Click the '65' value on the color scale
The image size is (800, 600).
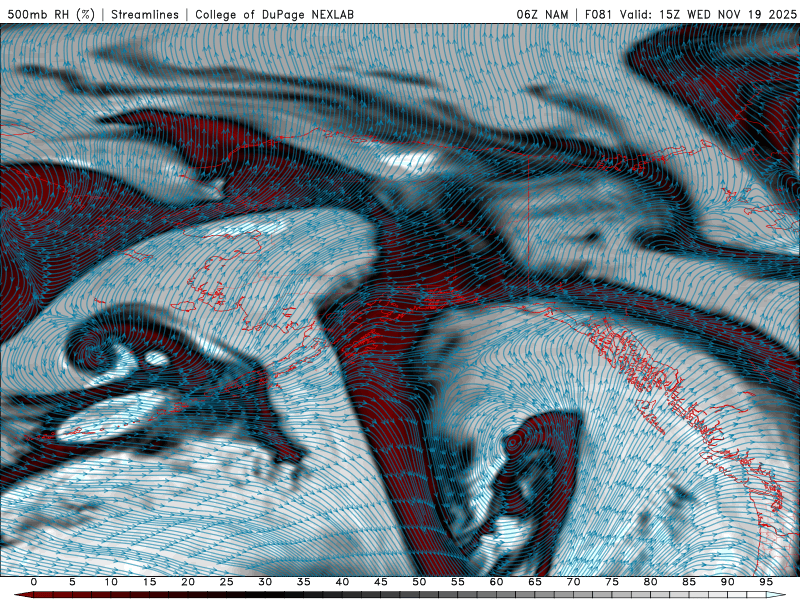(535, 582)
